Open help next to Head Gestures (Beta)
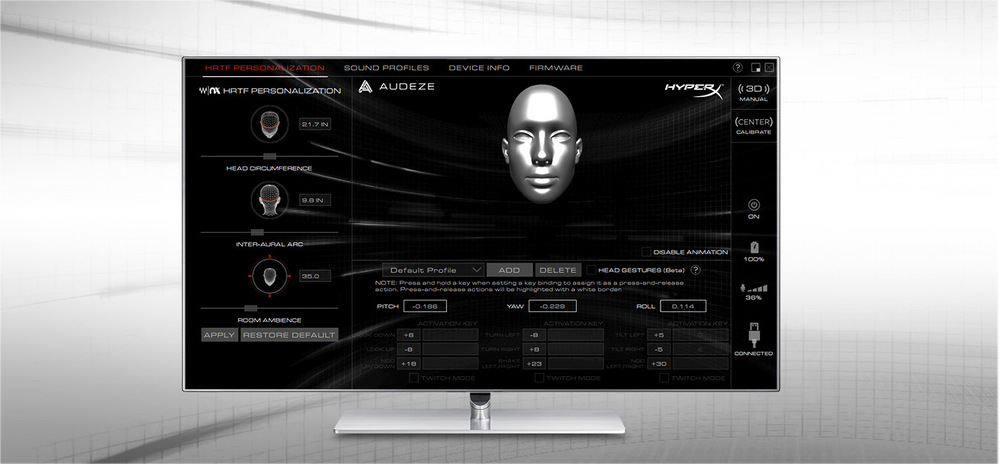Screen dimensions: 1000x464 tap(696, 270)
